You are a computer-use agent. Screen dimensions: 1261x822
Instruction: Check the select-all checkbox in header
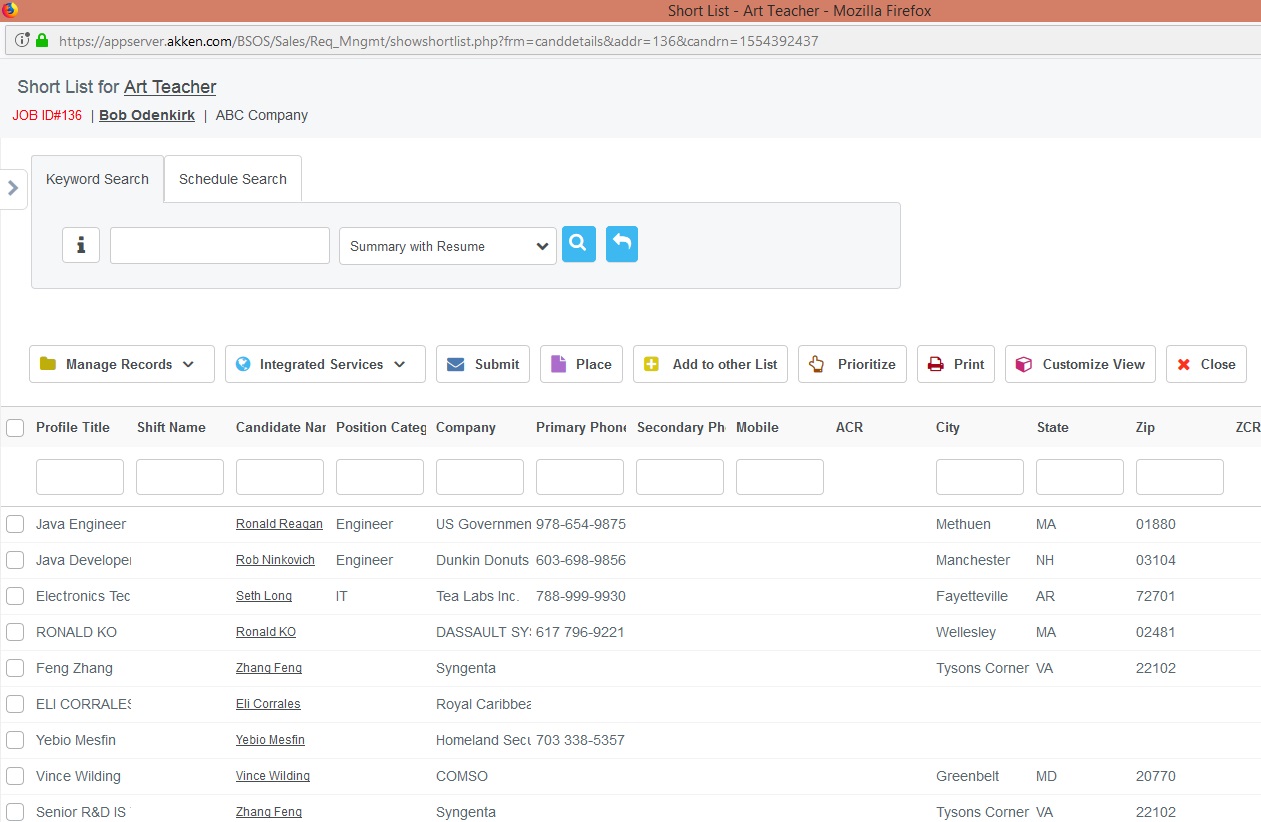15,427
